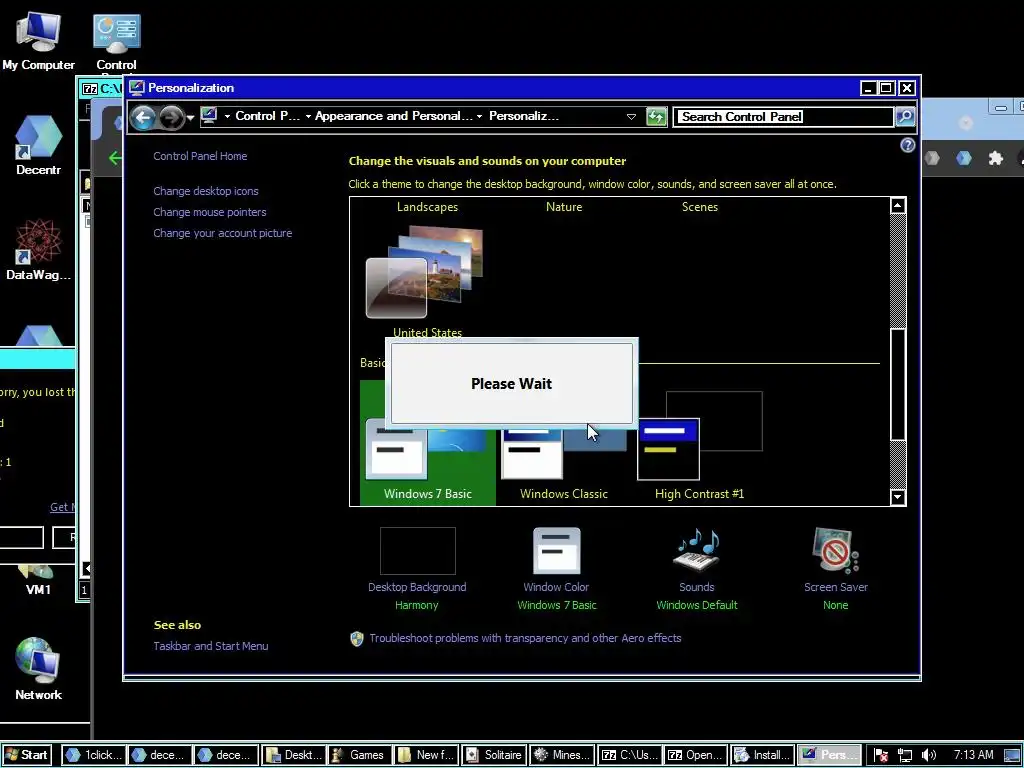Open Decentr desktop shortcut
This screenshot has height=768, width=1024.
[x=38, y=145]
